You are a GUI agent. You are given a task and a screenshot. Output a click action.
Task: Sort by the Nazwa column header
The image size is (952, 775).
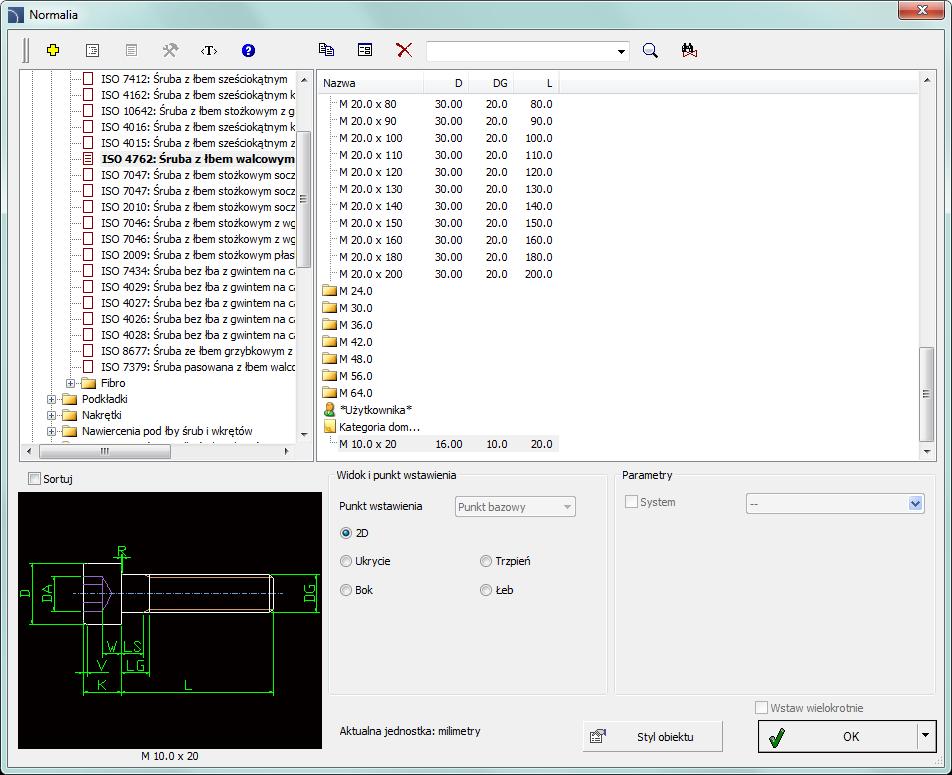370,83
